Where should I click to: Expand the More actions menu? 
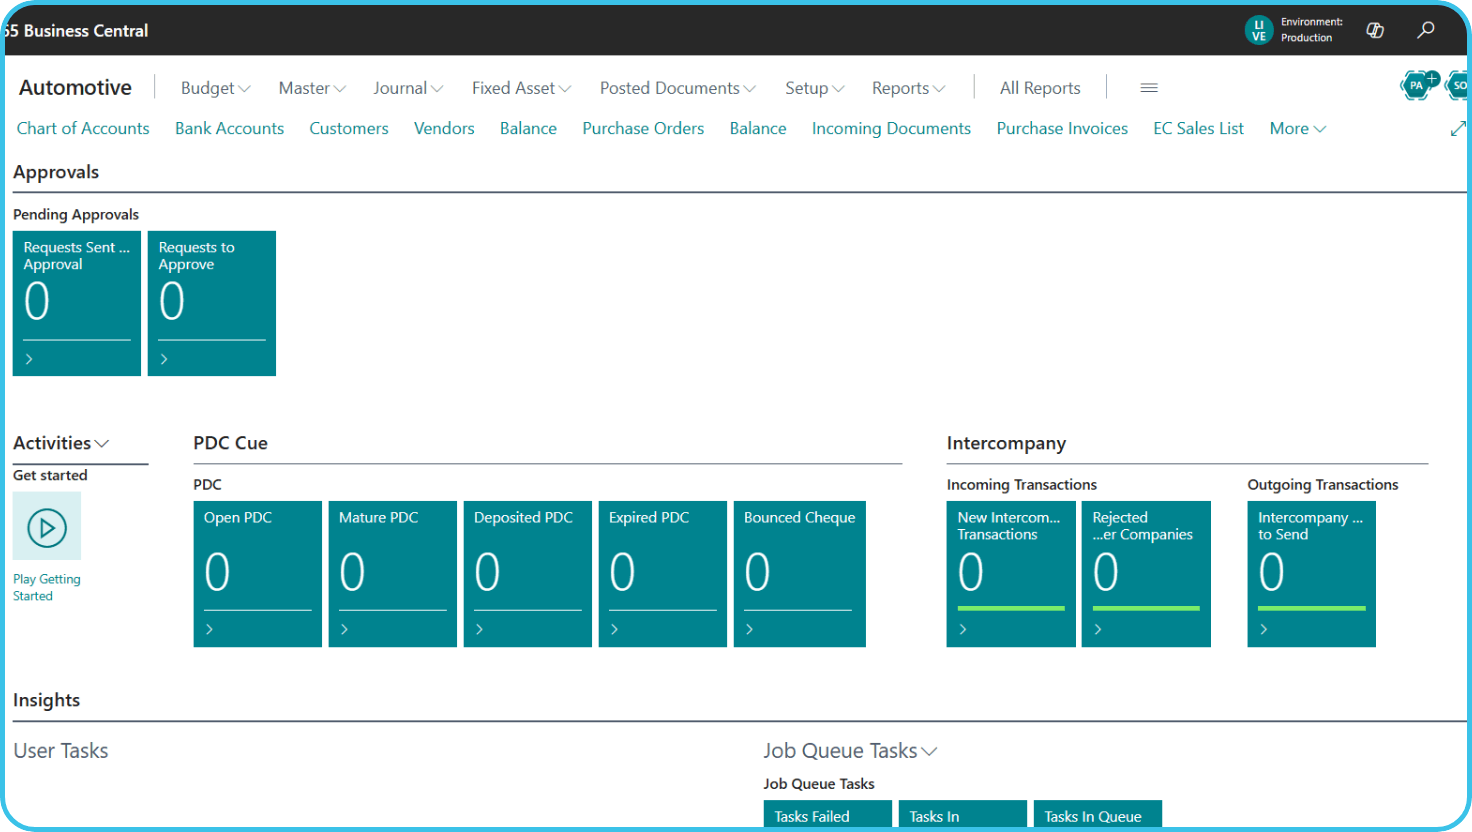point(1297,128)
